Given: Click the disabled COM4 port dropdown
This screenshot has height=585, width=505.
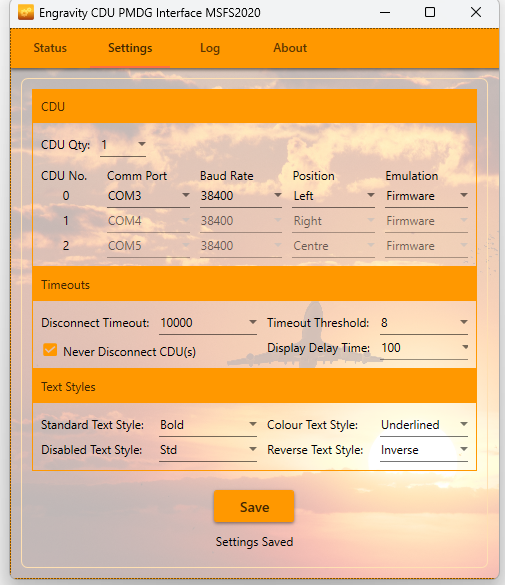Looking at the screenshot, I should tap(148, 221).
